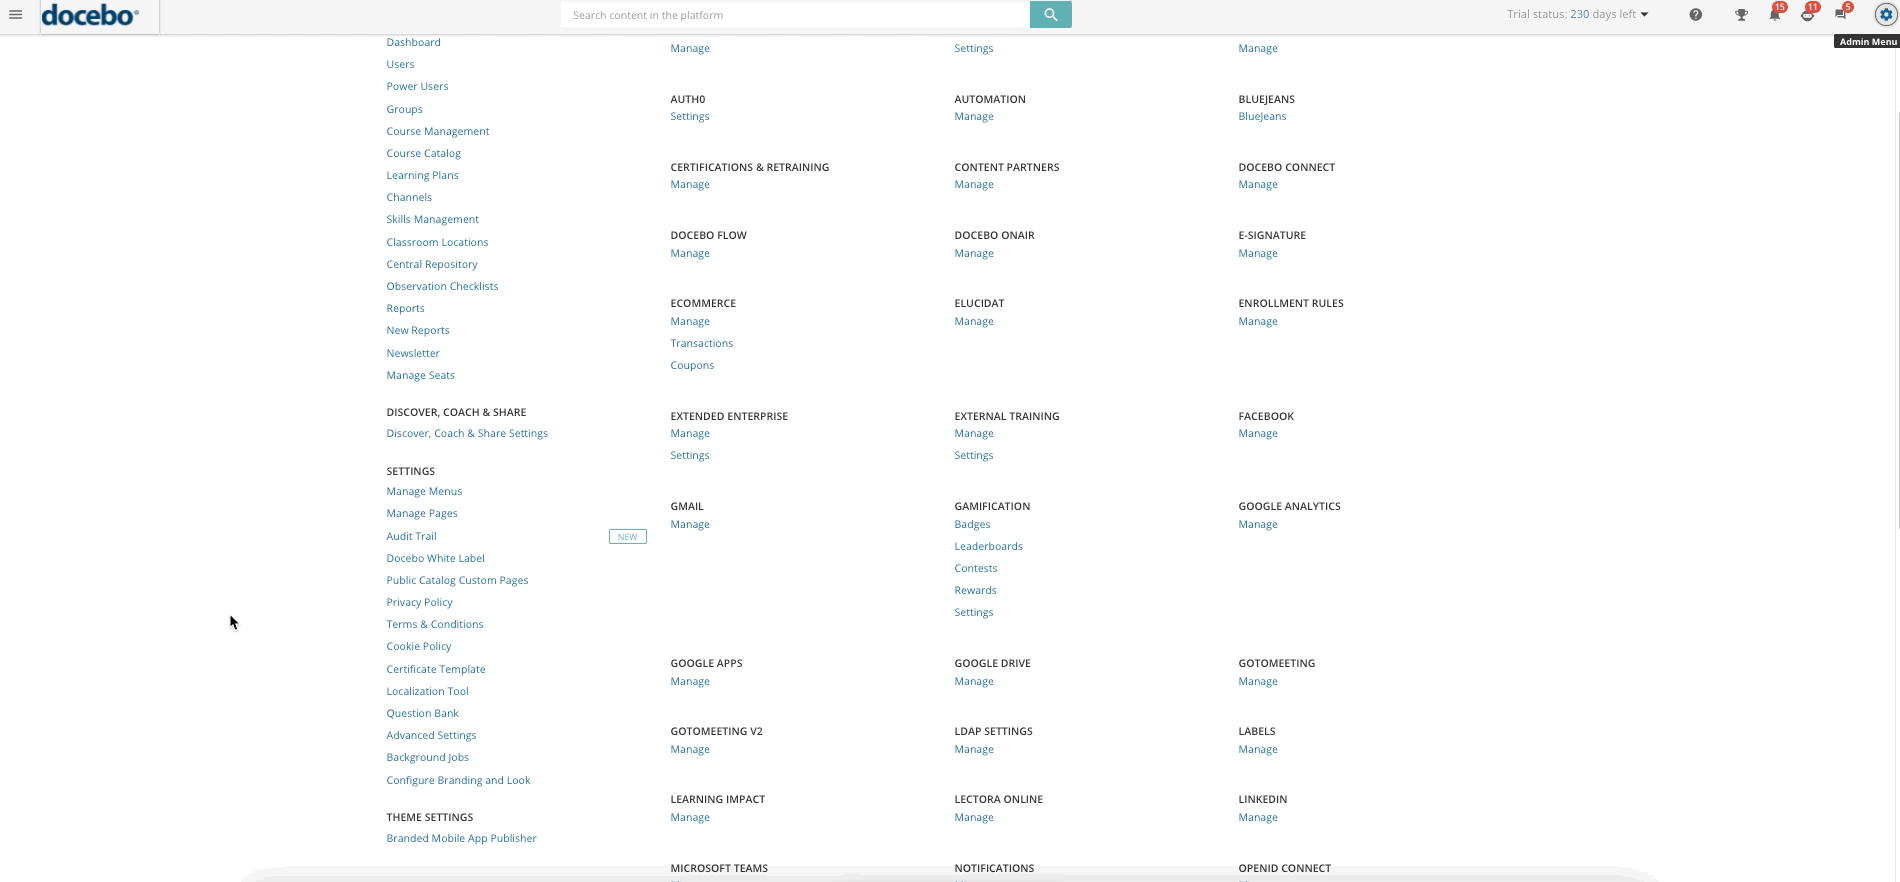Open the Reports link
The image size is (1900, 882).
405,308
